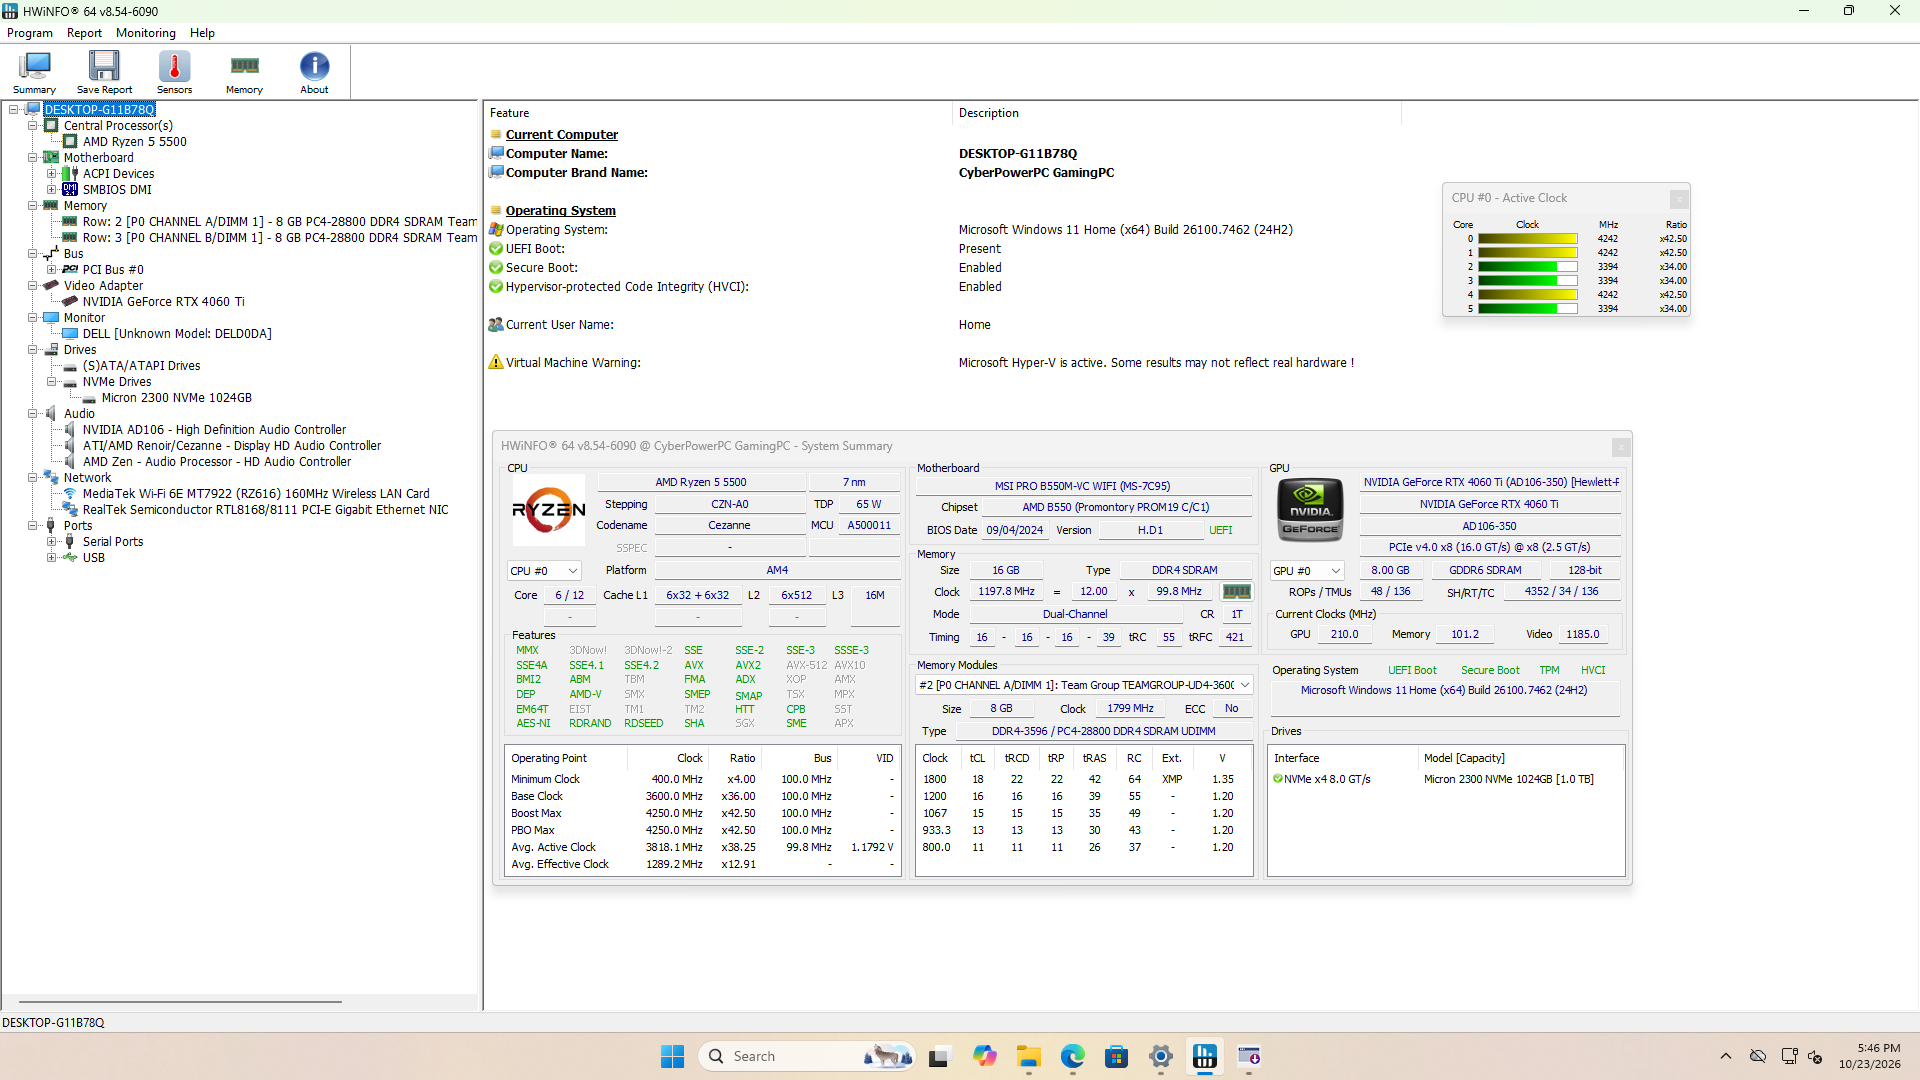Click the Virtual Machine Warning triangle icon
Screen dimensions: 1920x1080
(496, 362)
